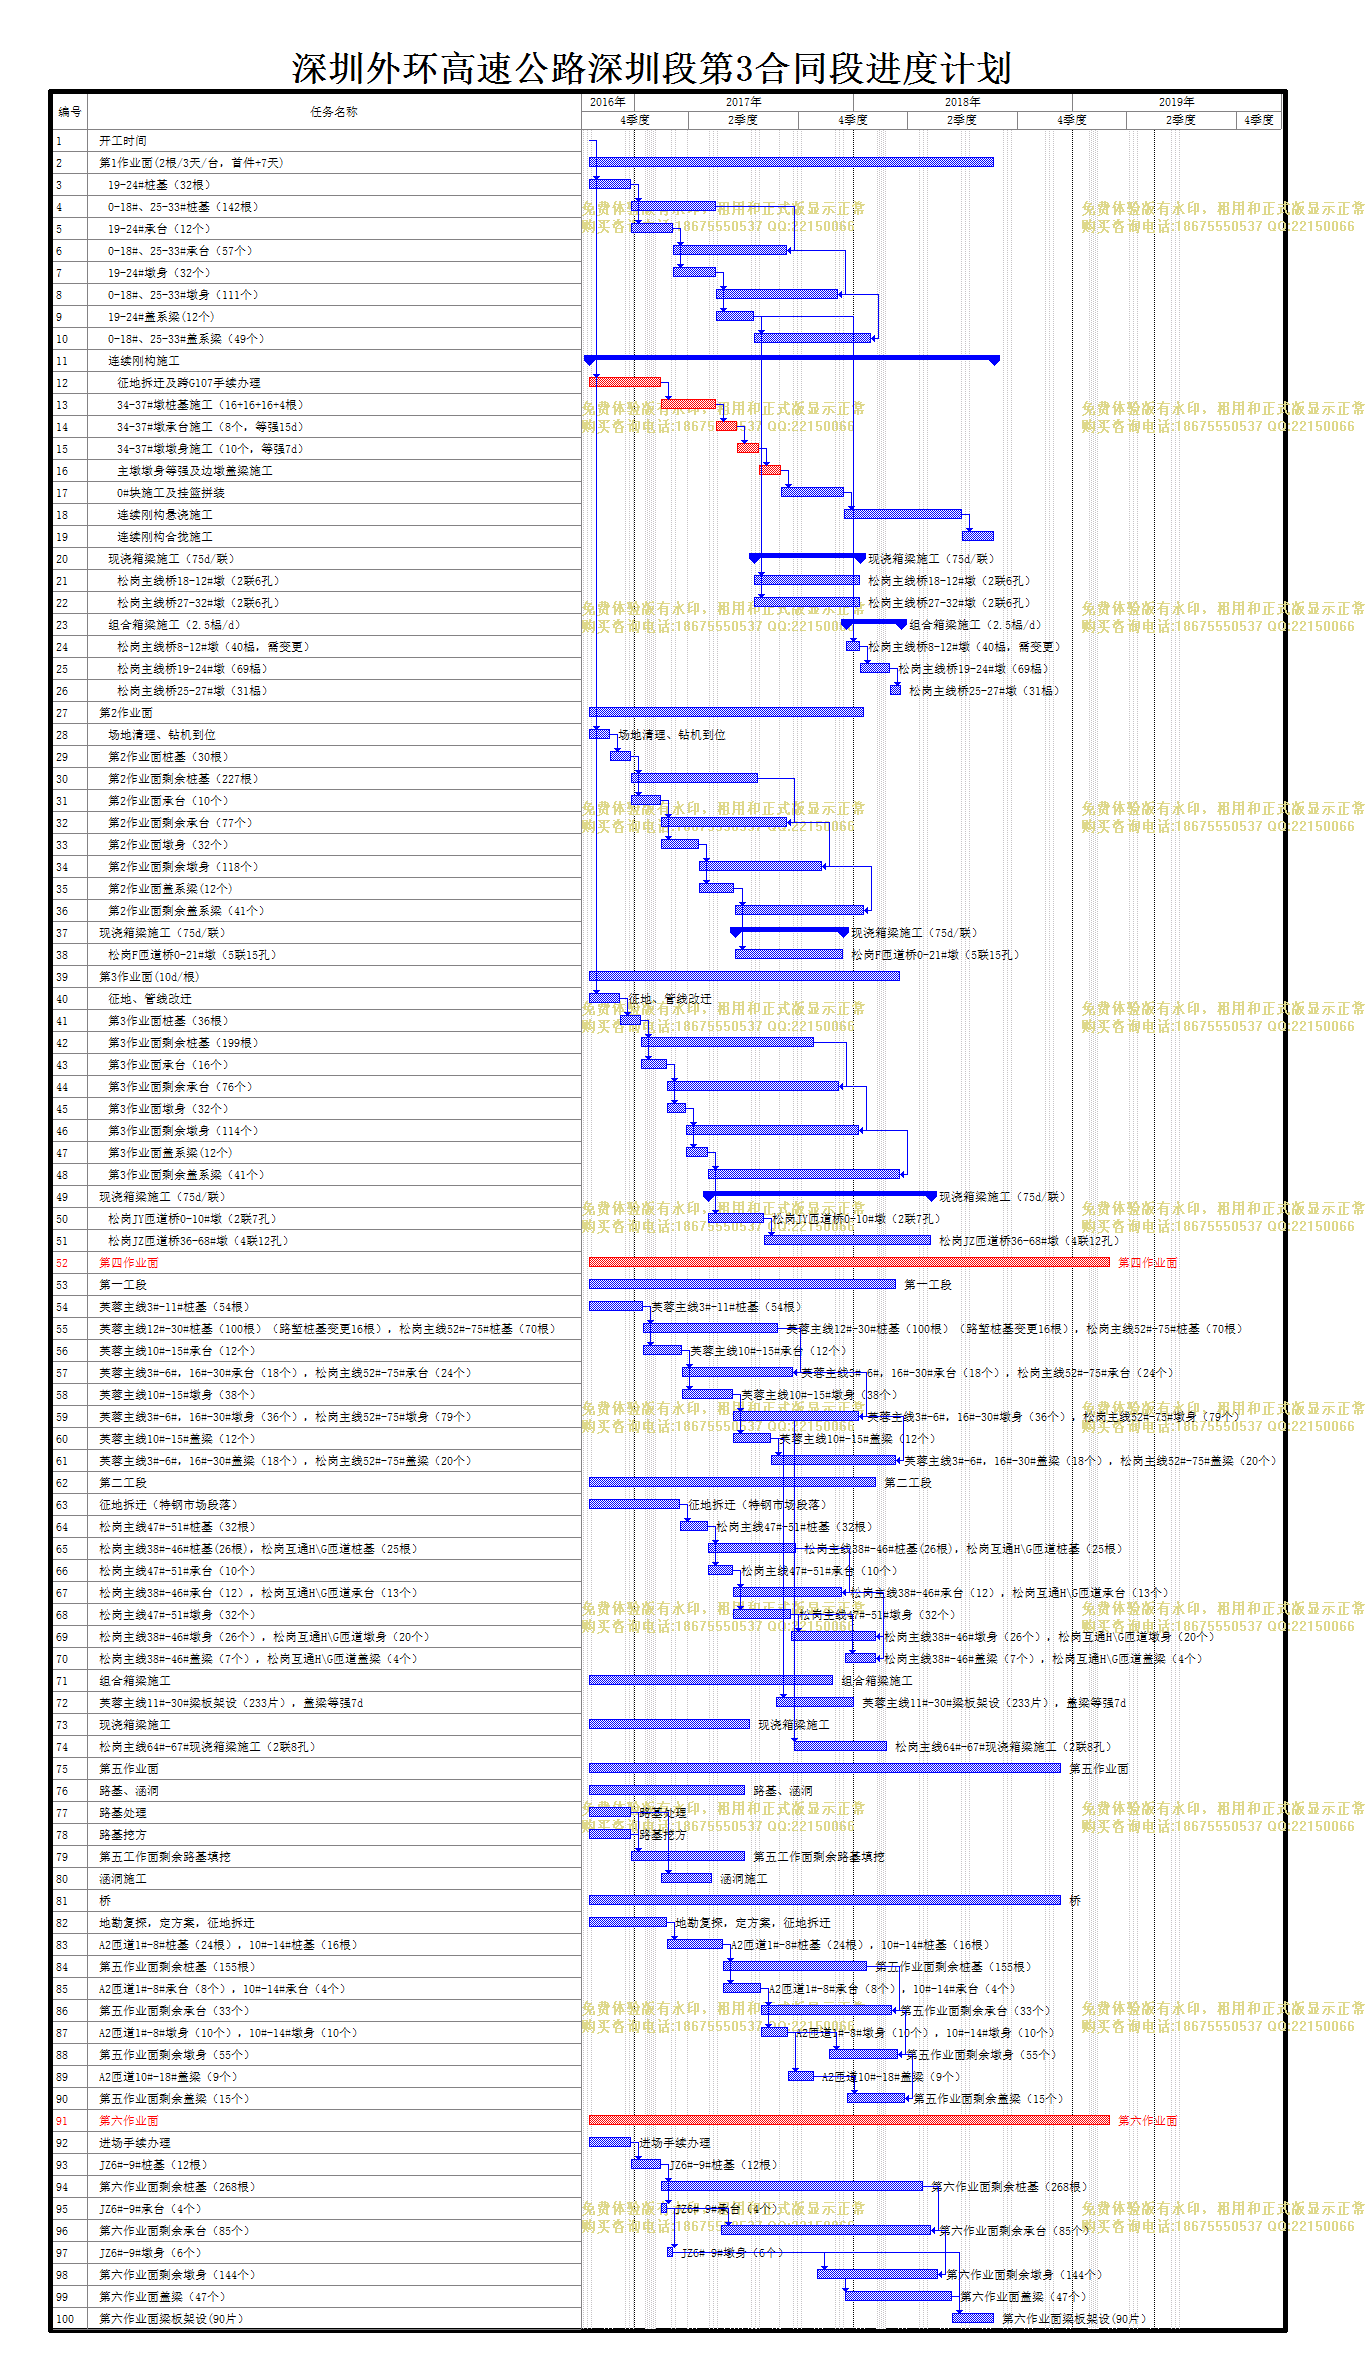The image size is (1365, 2379).
Task: Click the Gantt bar label 路基、涵洞
Action: click(x=783, y=1791)
